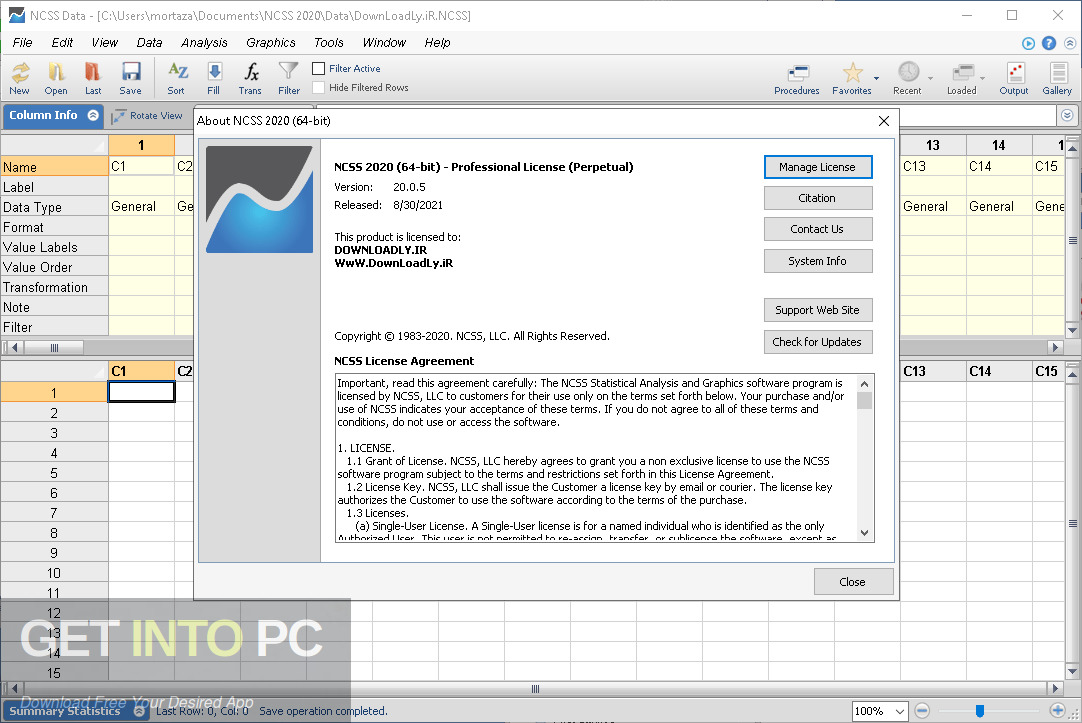
Task: Collapse the ribbon with top-right chevron
Action: pyautogui.click(x=1070, y=43)
